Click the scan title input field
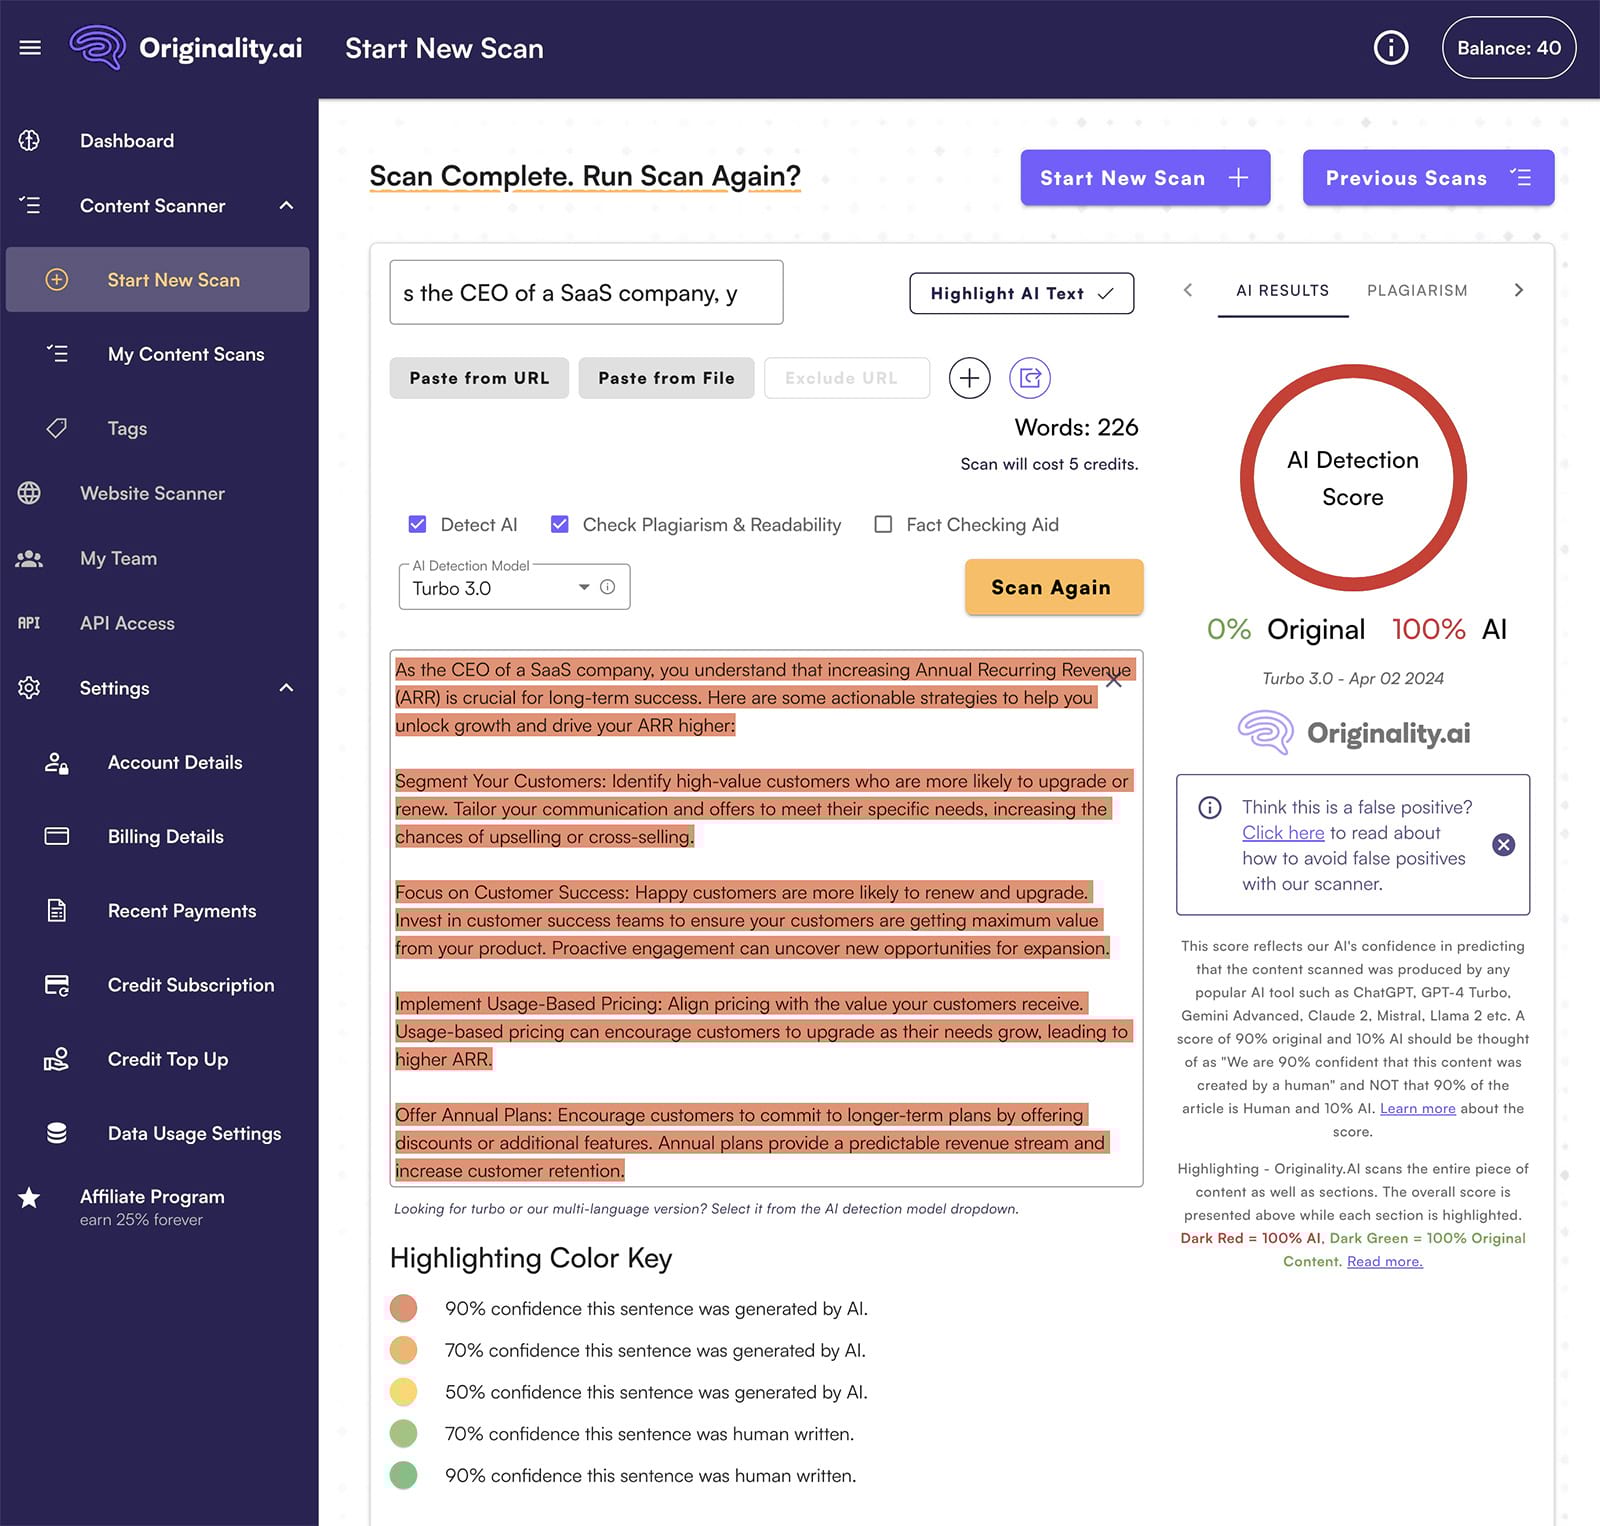 [x=586, y=293]
